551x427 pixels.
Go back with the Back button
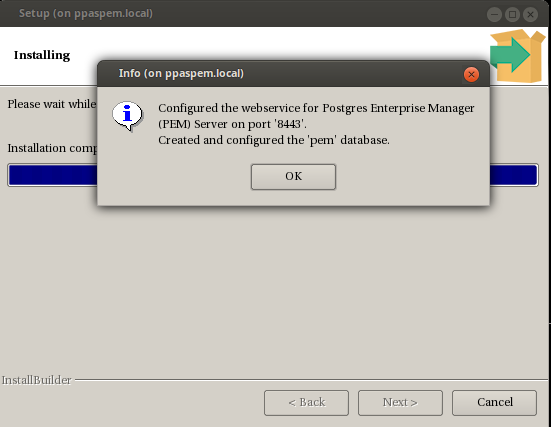click(x=306, y=403)
